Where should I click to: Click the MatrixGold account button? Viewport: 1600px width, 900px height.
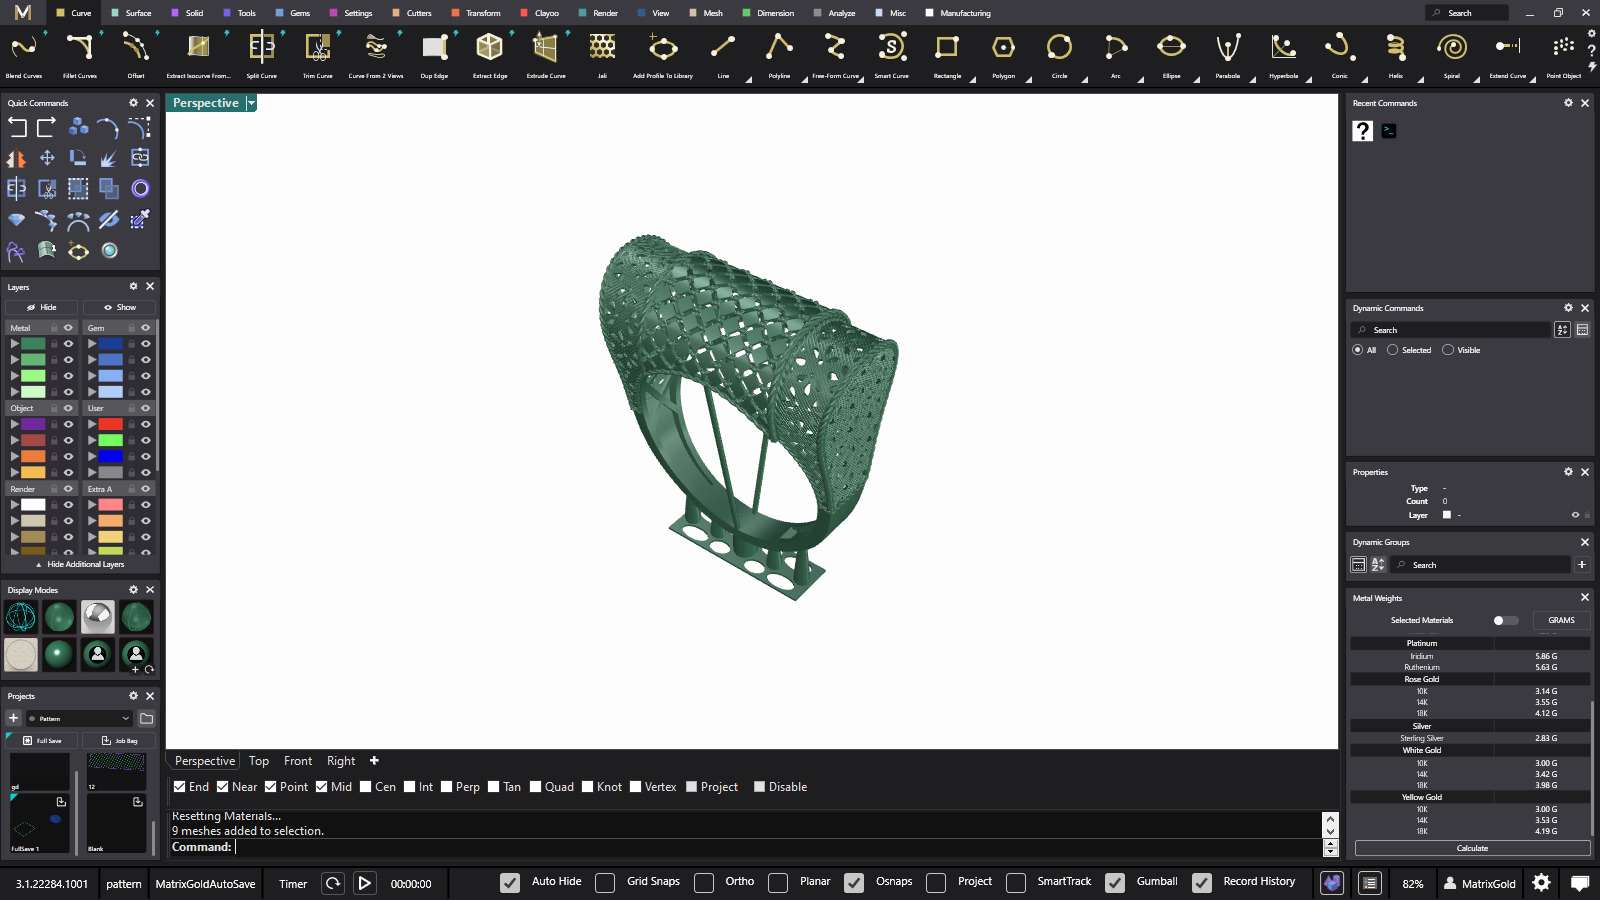click(x=1479, y=883)
